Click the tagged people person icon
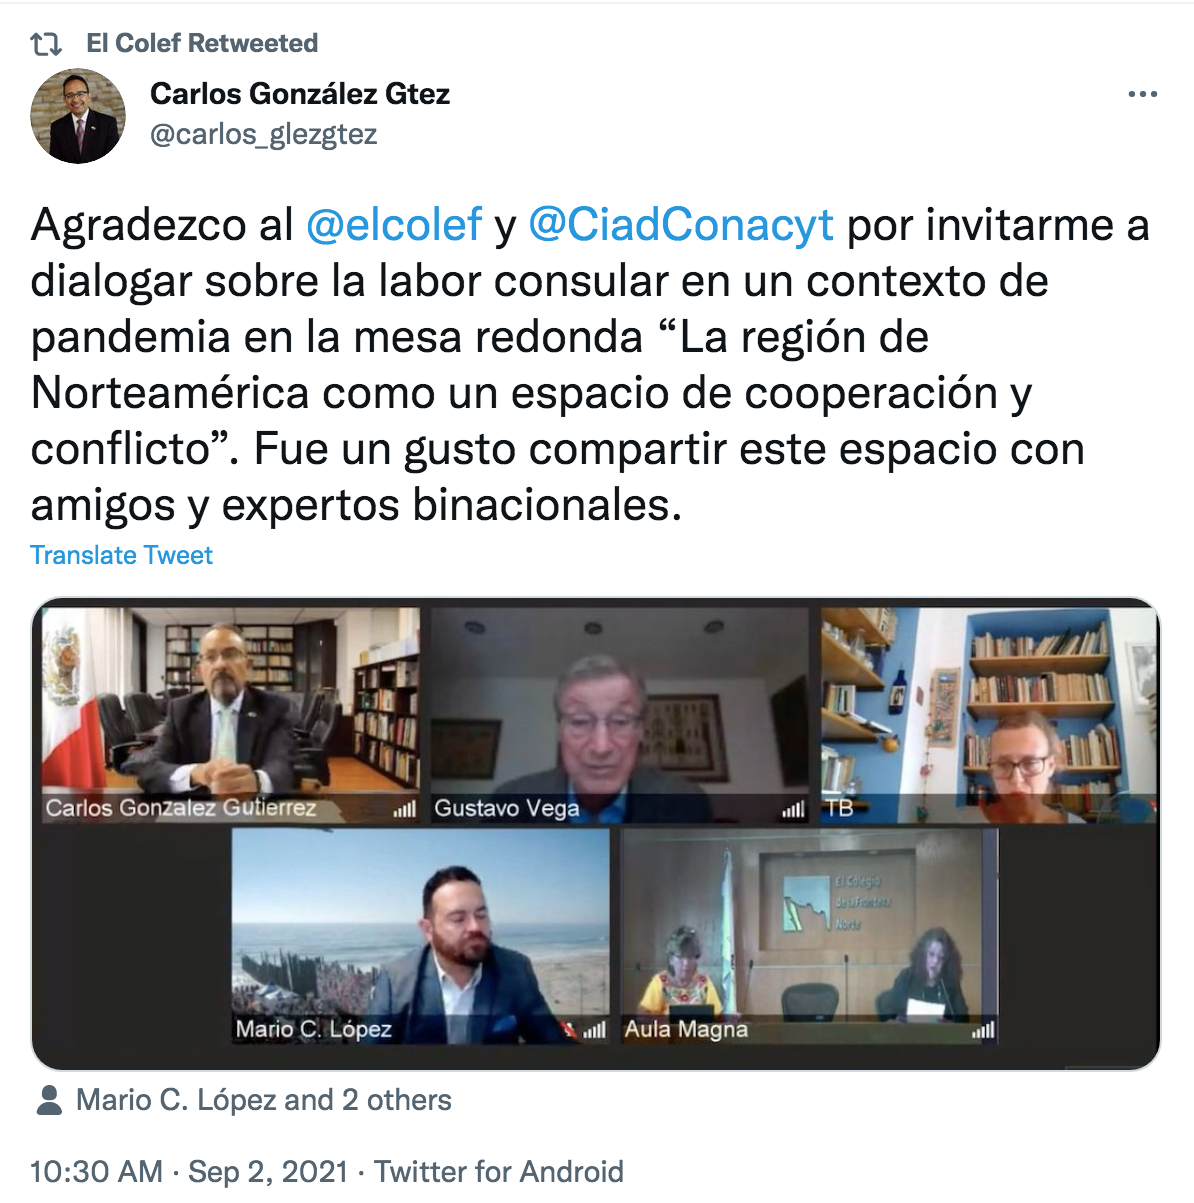 point(48,1101)
